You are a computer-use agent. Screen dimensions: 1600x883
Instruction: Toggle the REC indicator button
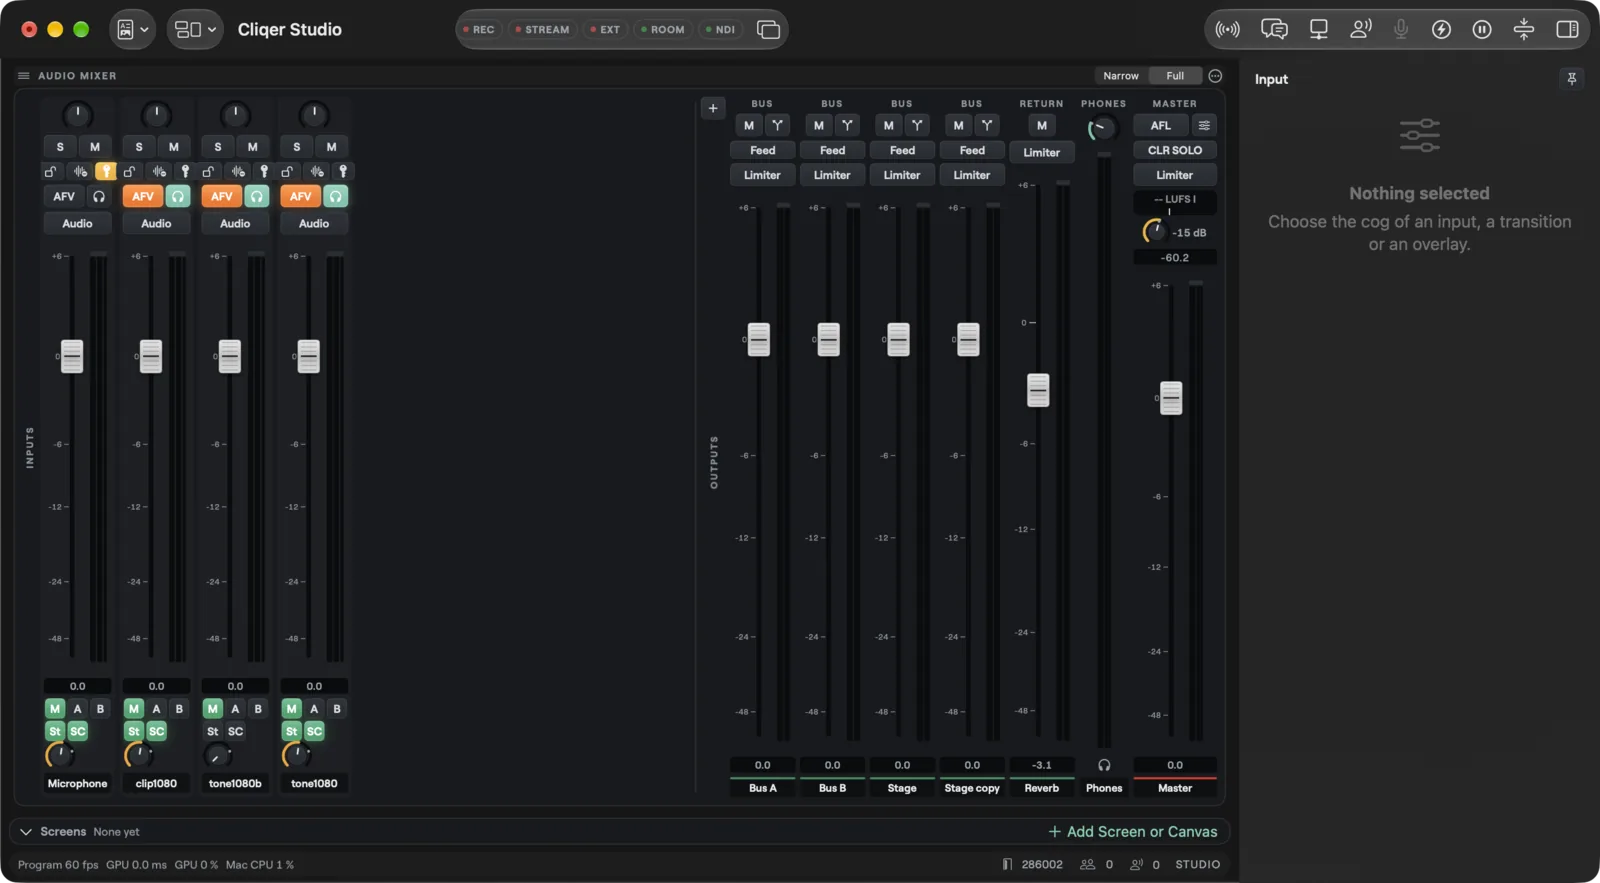click(x=479, y=30)
